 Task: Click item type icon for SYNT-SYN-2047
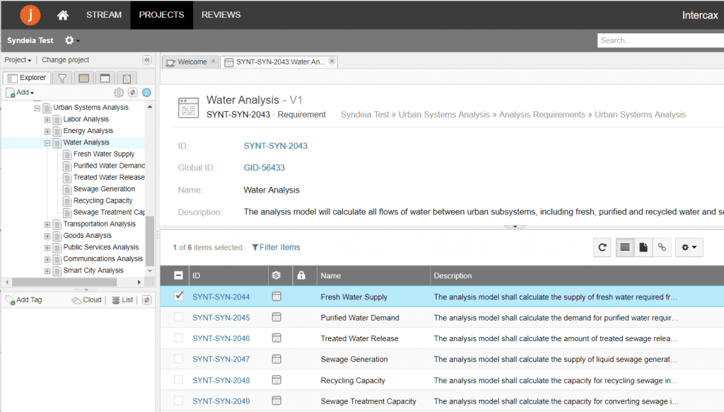276,359
